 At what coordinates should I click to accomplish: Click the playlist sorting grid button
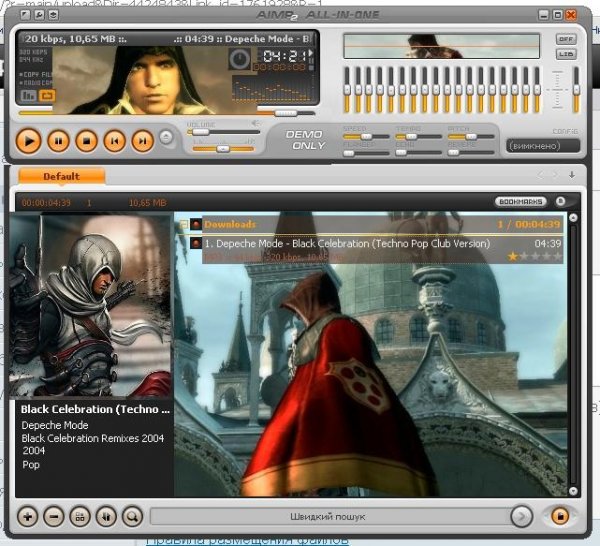pyautogui.click(x=80, y=517)
